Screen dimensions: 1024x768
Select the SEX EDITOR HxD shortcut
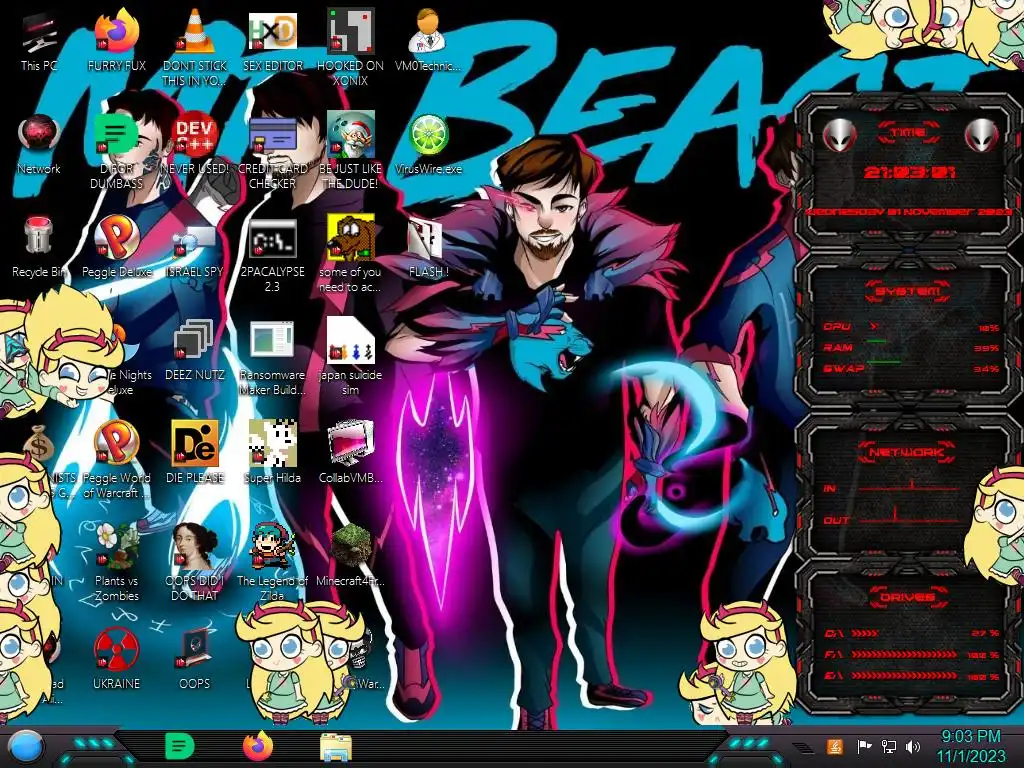(x=273, y=40)
